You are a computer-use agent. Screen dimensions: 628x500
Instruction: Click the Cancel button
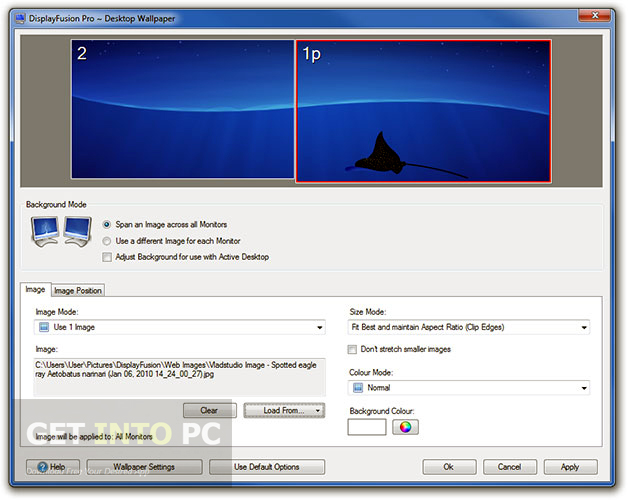coord(509,467)
